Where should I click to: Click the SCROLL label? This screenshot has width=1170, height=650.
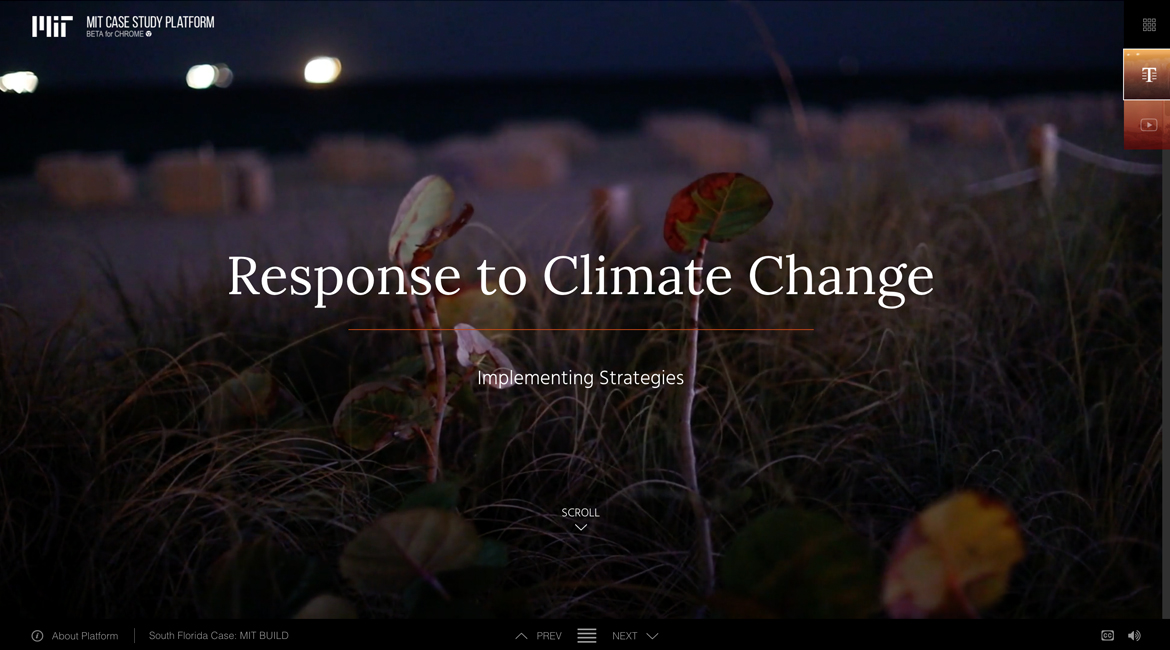(x=581, y=513)
